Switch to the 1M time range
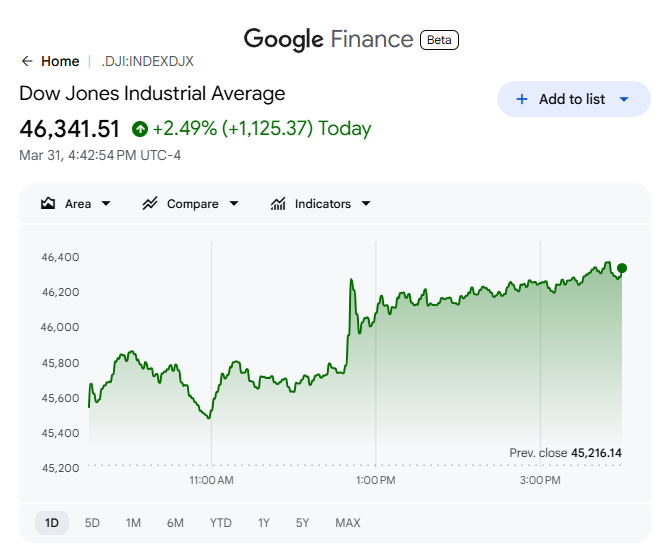The image size is (655, 559). (133, 523)
